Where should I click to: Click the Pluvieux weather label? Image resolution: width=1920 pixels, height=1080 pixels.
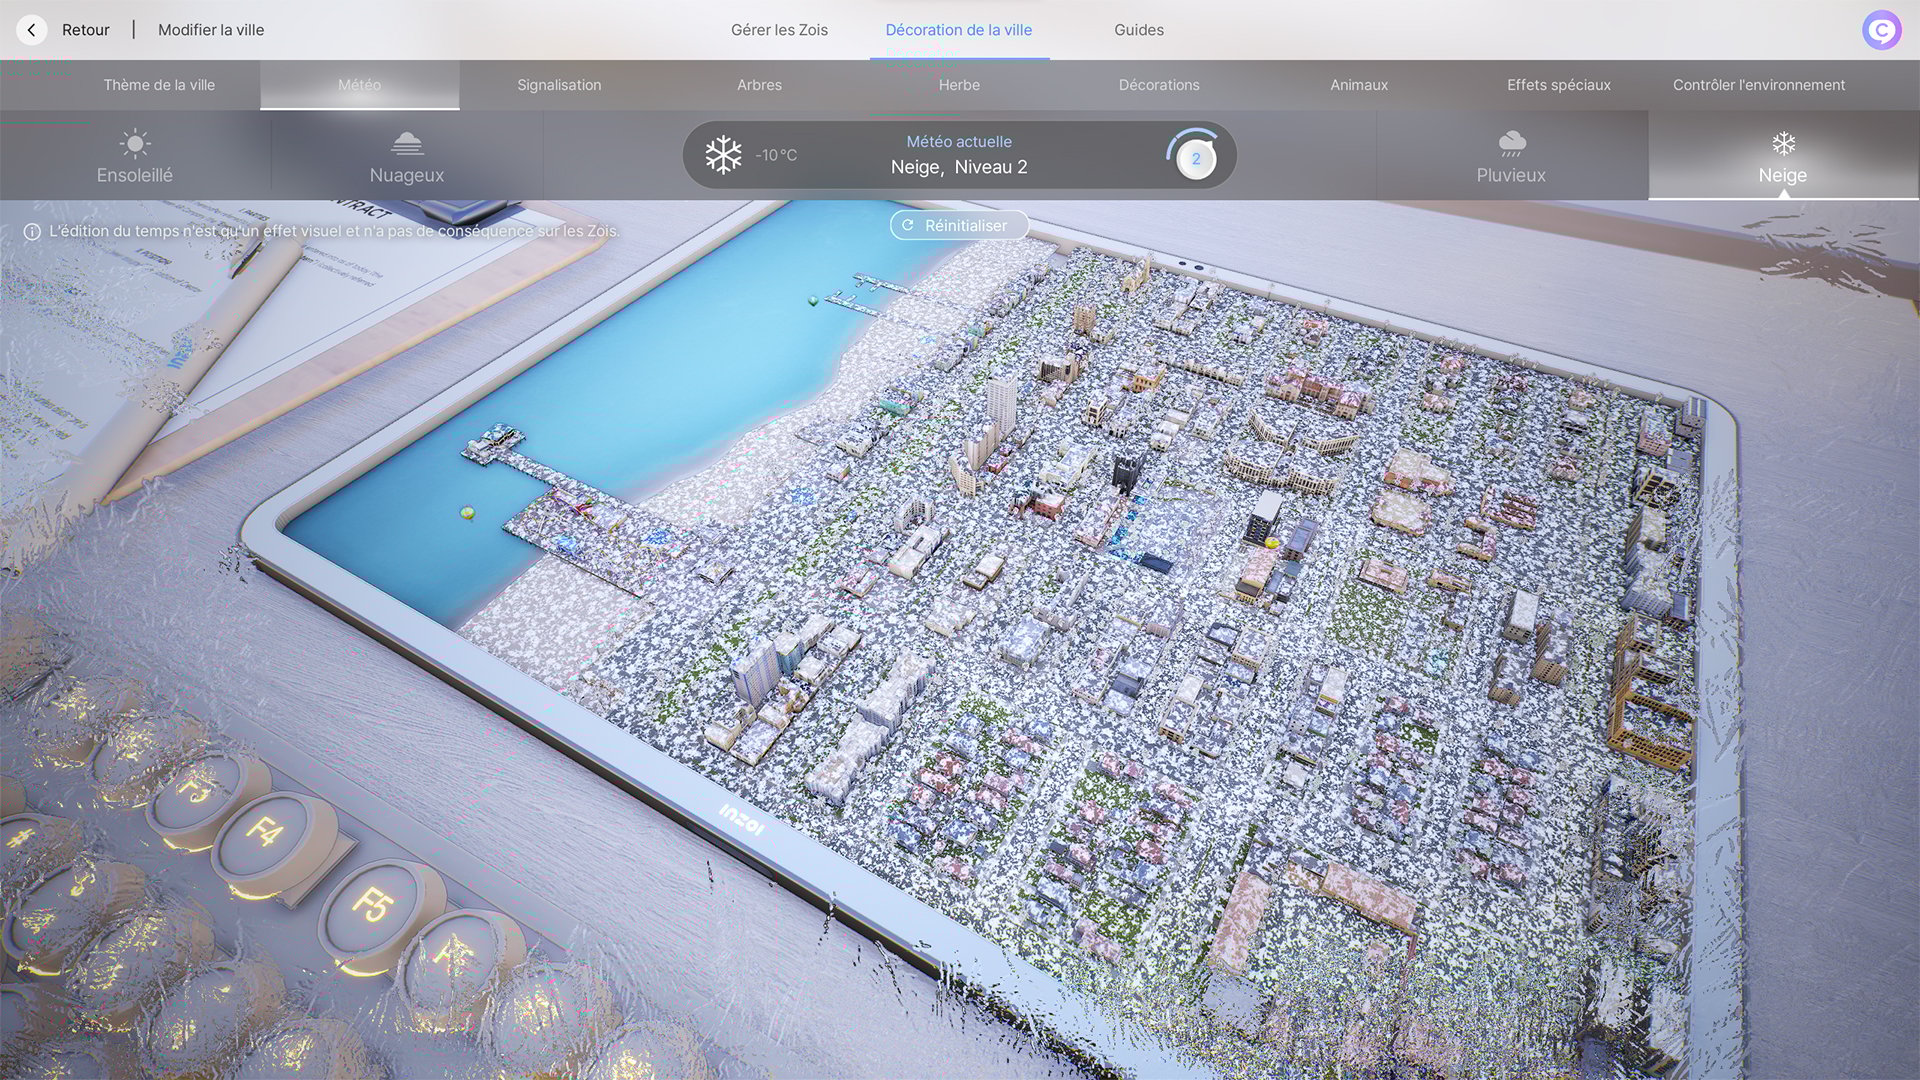[x=1511, y=175]
